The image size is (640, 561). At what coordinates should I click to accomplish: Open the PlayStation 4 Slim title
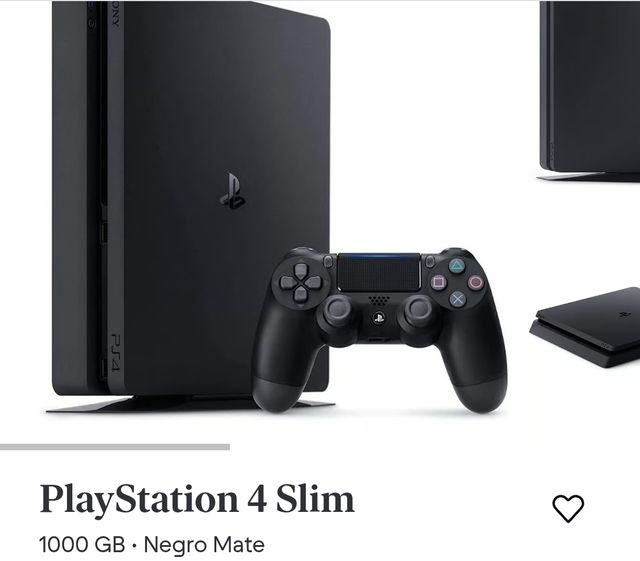click(197, 499)
